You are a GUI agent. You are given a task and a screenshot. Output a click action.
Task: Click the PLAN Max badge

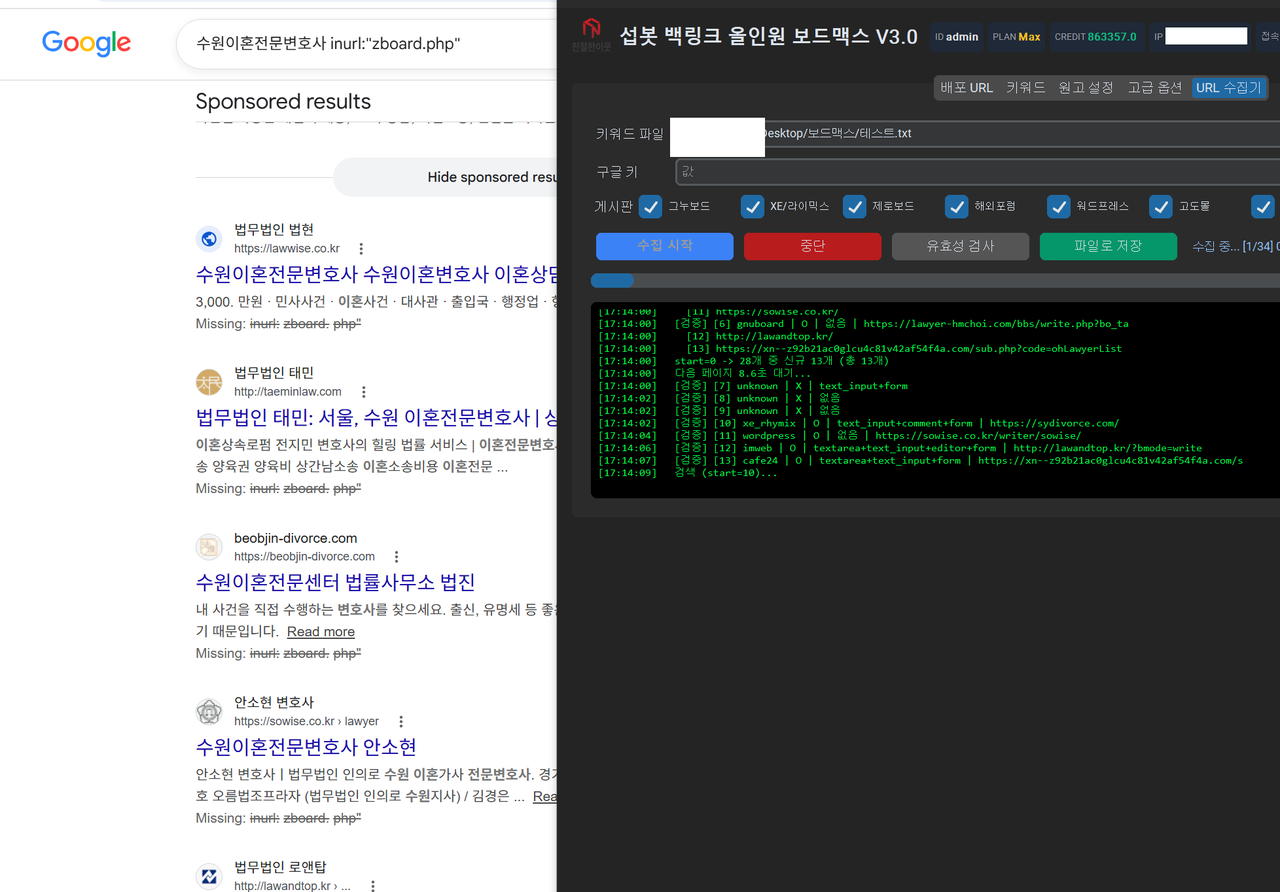click(x=1016, y=37)
